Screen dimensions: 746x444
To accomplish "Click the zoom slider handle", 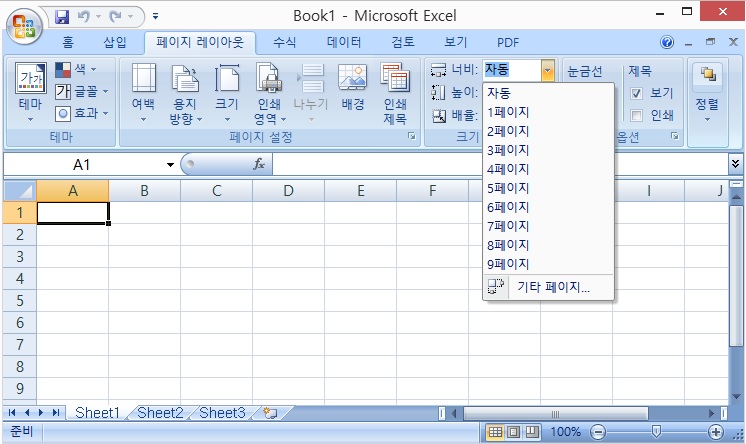I will coord(656,432).
